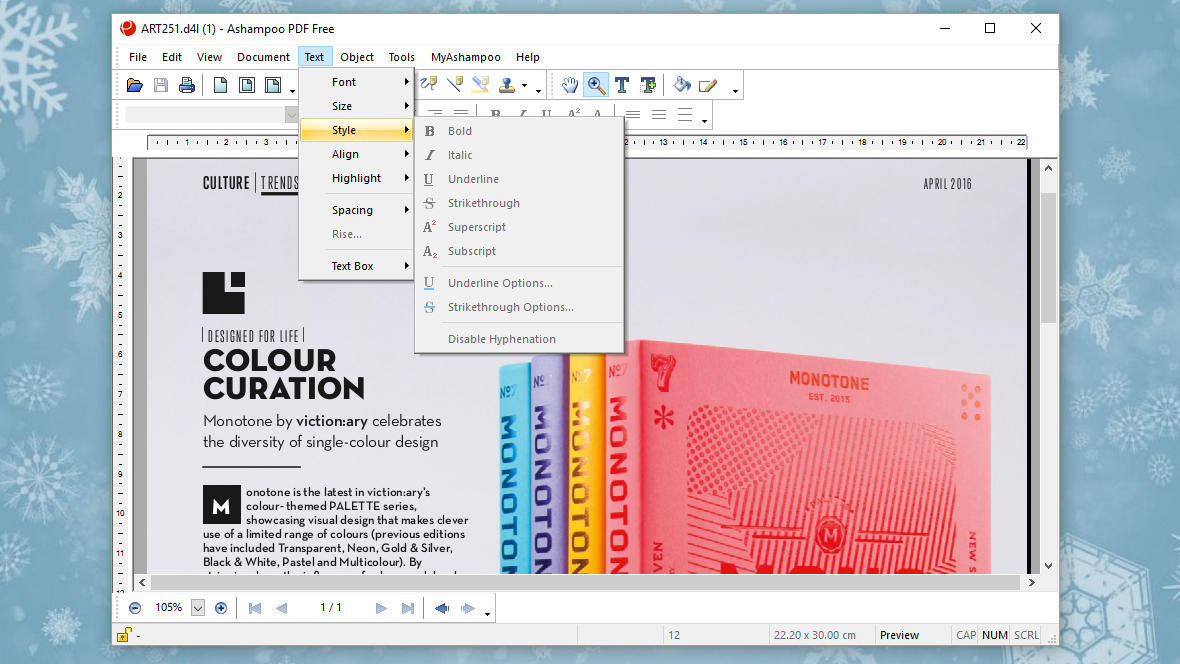This screenshot has height=664, width=1180.
Task: Expand the file toolbar overflow arrow
Action: (x=293, y=91)
